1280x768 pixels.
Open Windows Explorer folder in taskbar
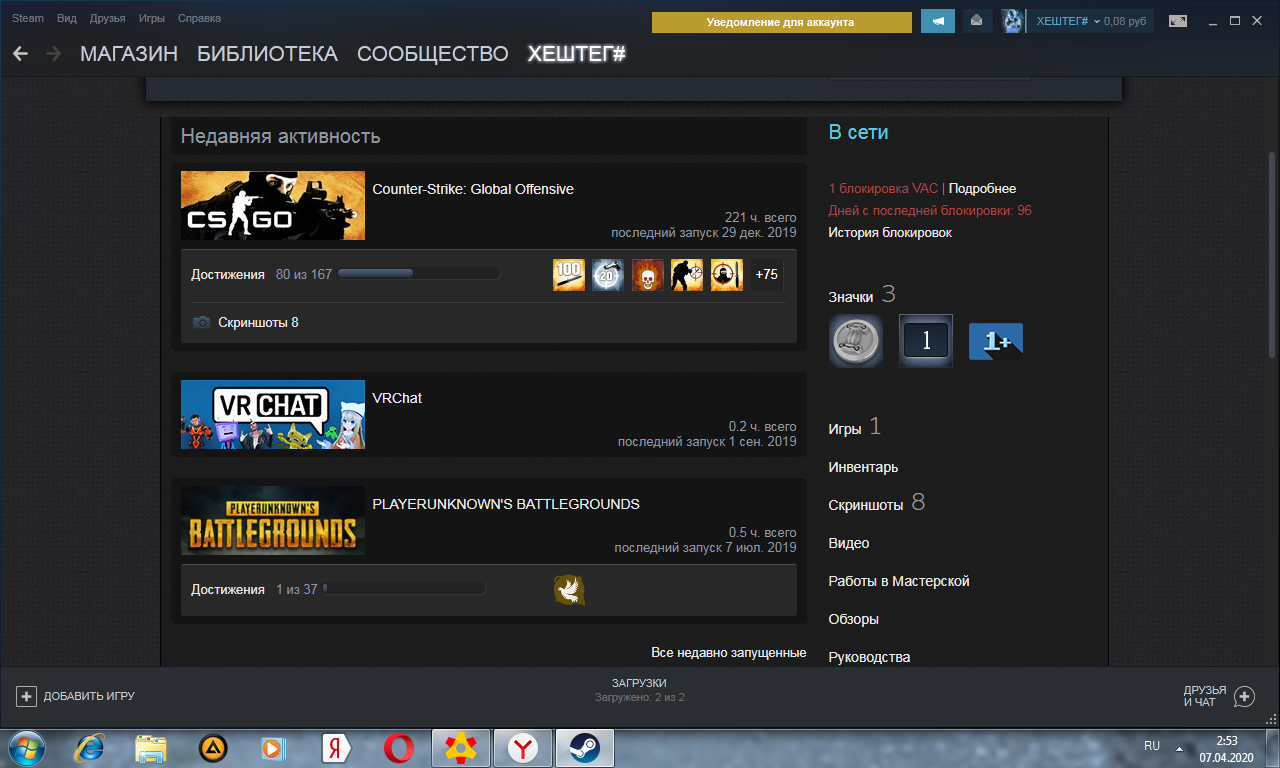(151, 747)
